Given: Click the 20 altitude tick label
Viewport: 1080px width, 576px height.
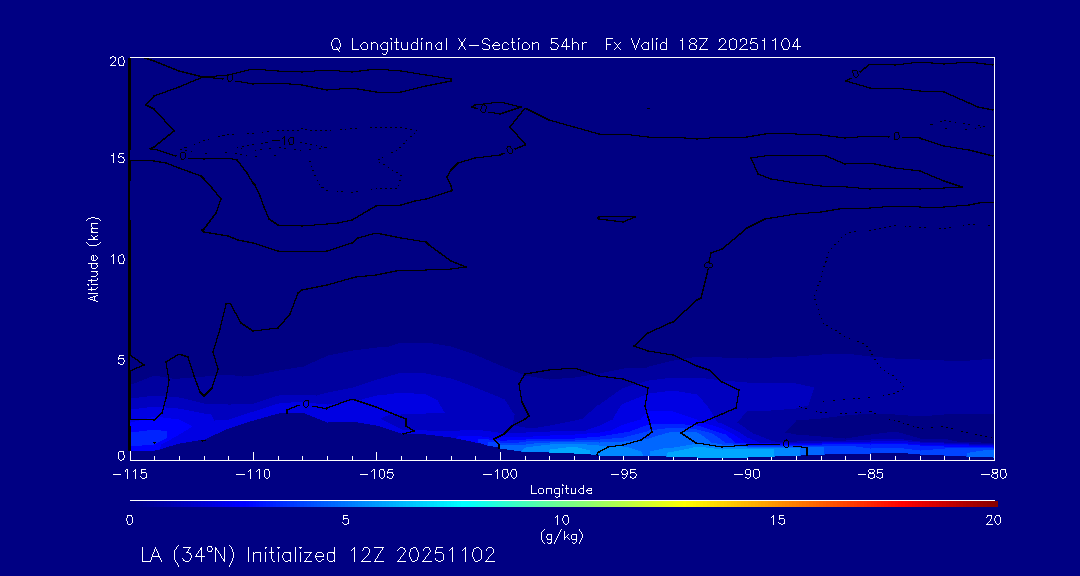Looking at the screenshot, I should tap(118, 61).
